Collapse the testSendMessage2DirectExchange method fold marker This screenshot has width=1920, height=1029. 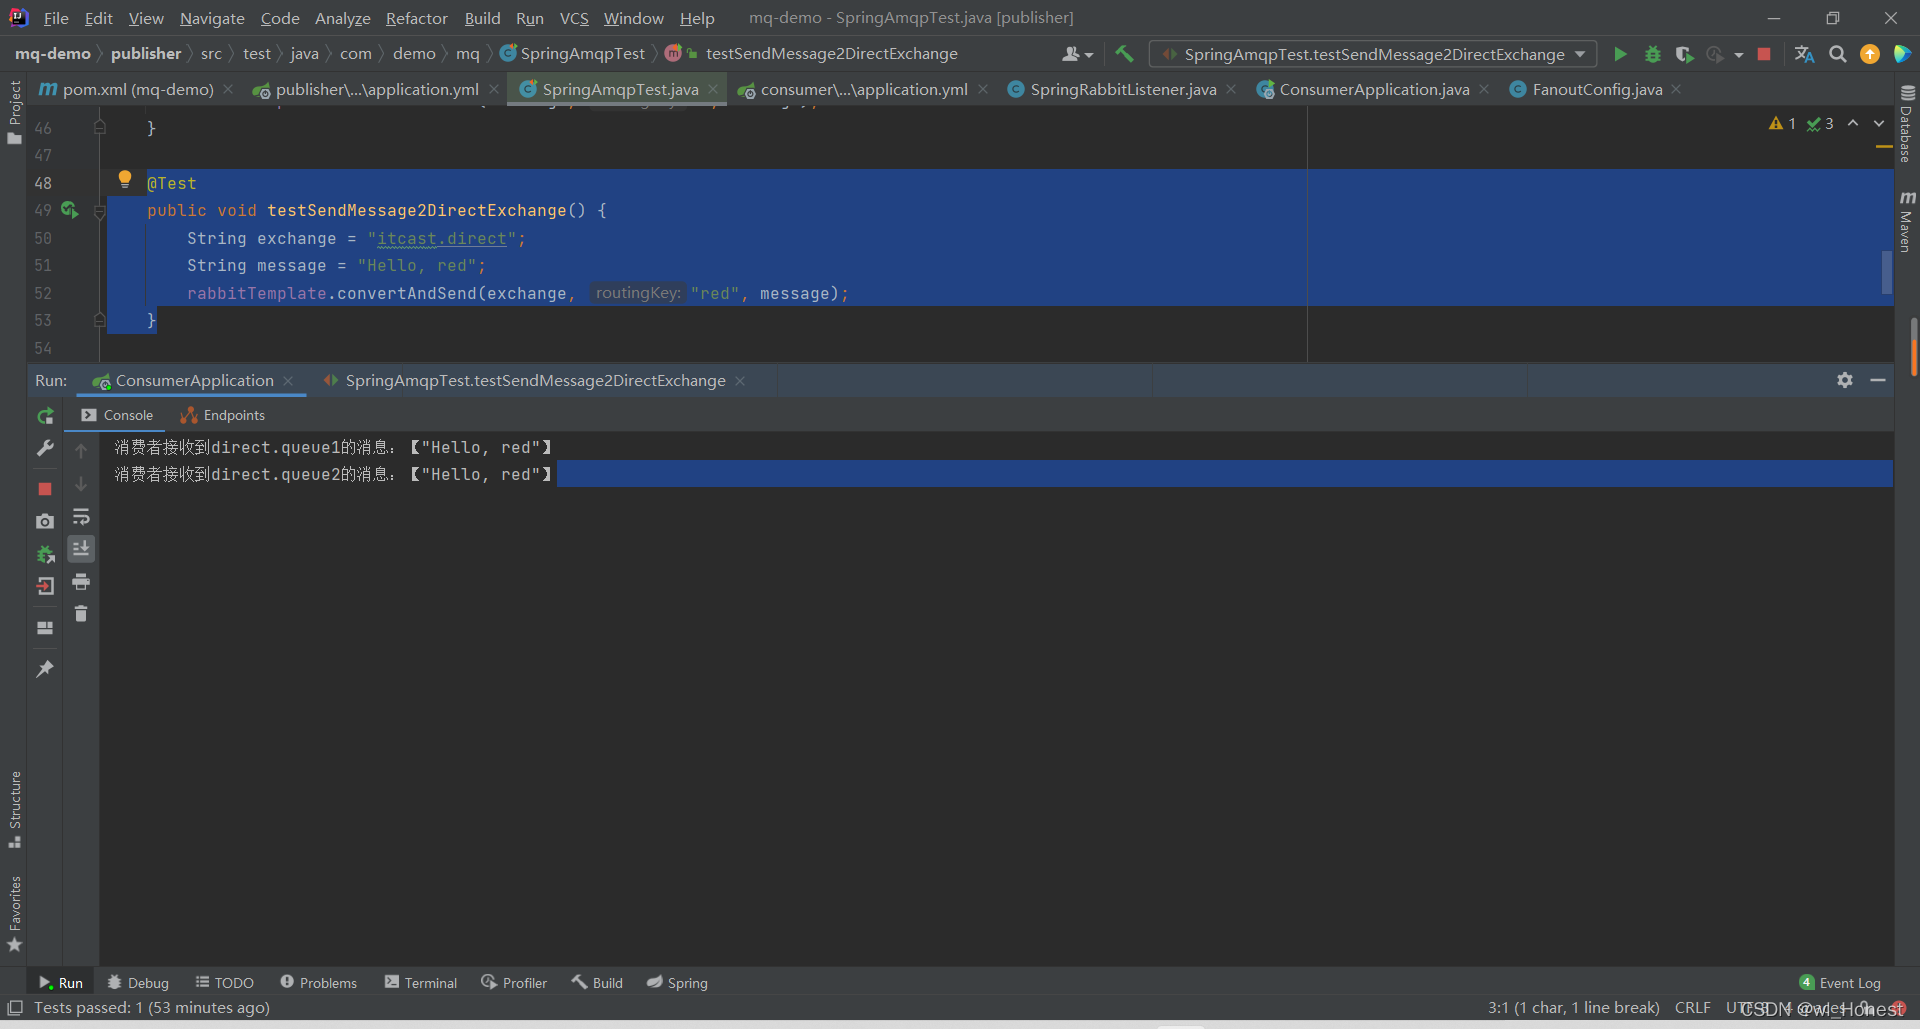(100, 211)
